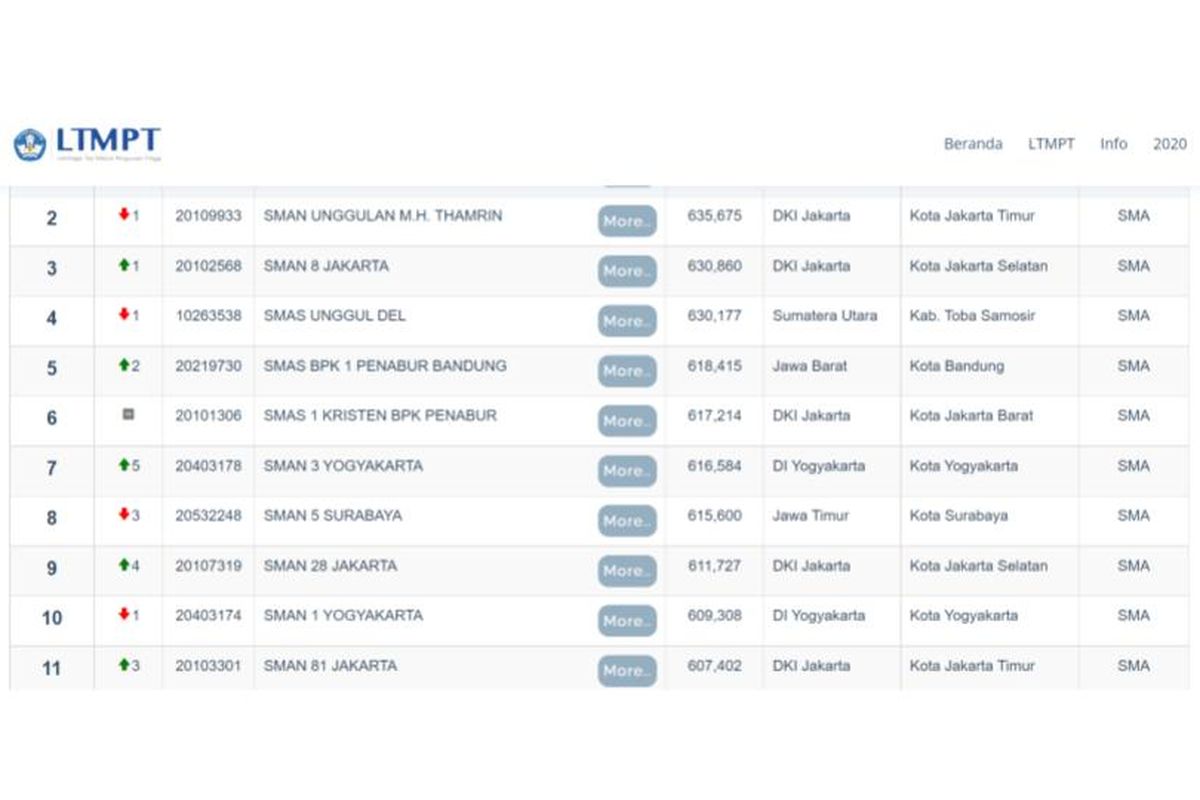Viewport: 1200px width, 800px height.
Task: Click NPSN code 20403178
Action: point(208,465)
